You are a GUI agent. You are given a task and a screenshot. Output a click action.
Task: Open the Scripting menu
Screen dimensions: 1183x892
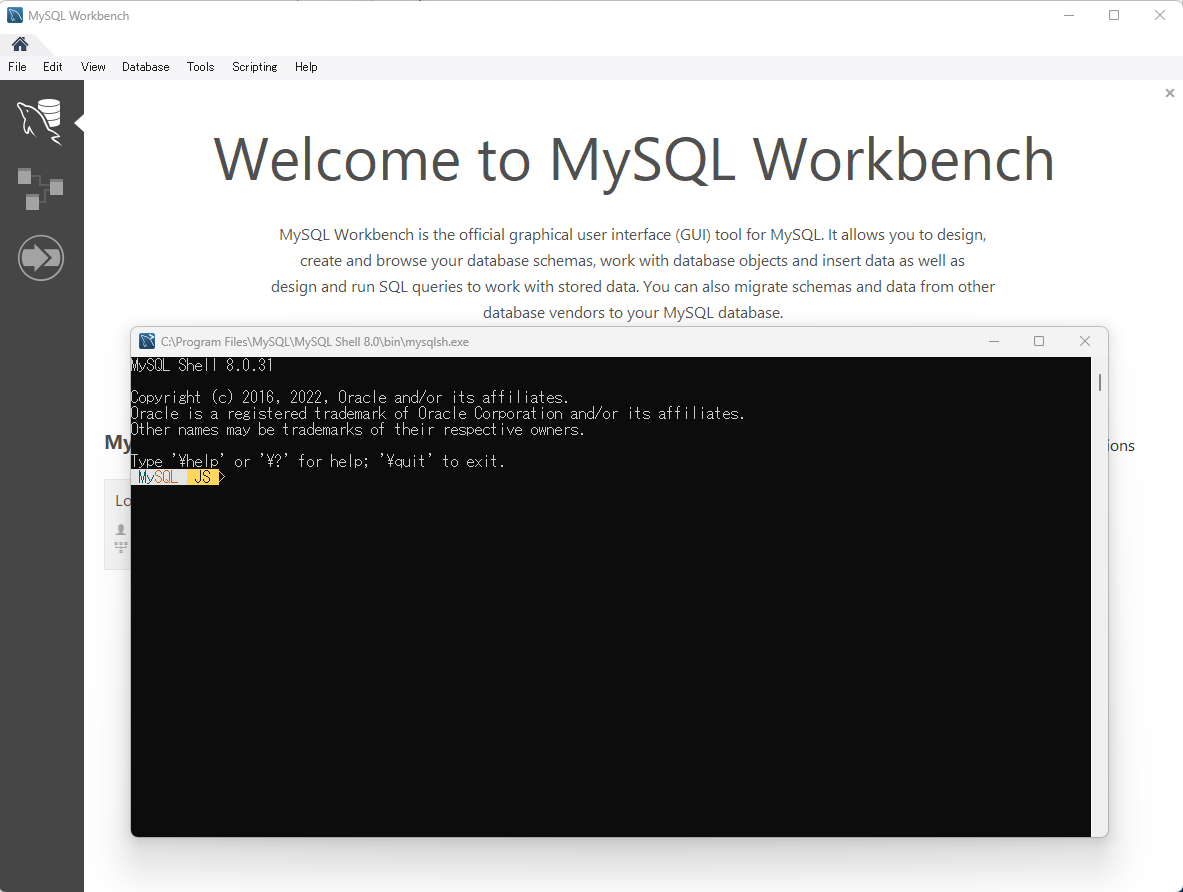tap(255, 66)
